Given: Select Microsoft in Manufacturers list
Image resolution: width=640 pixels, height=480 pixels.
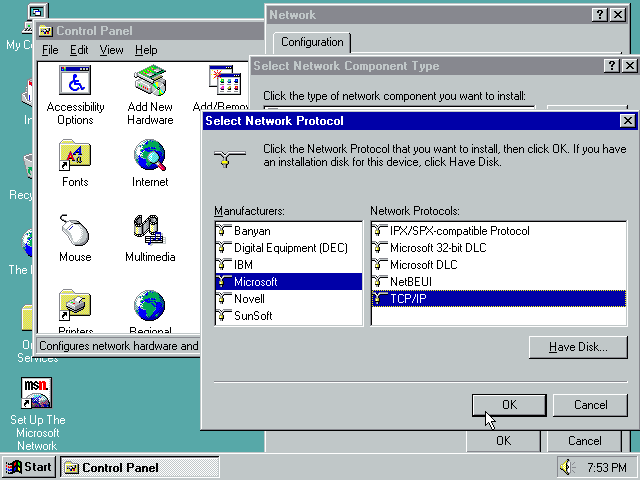Looking at the screenshot, I should [288, 282].
